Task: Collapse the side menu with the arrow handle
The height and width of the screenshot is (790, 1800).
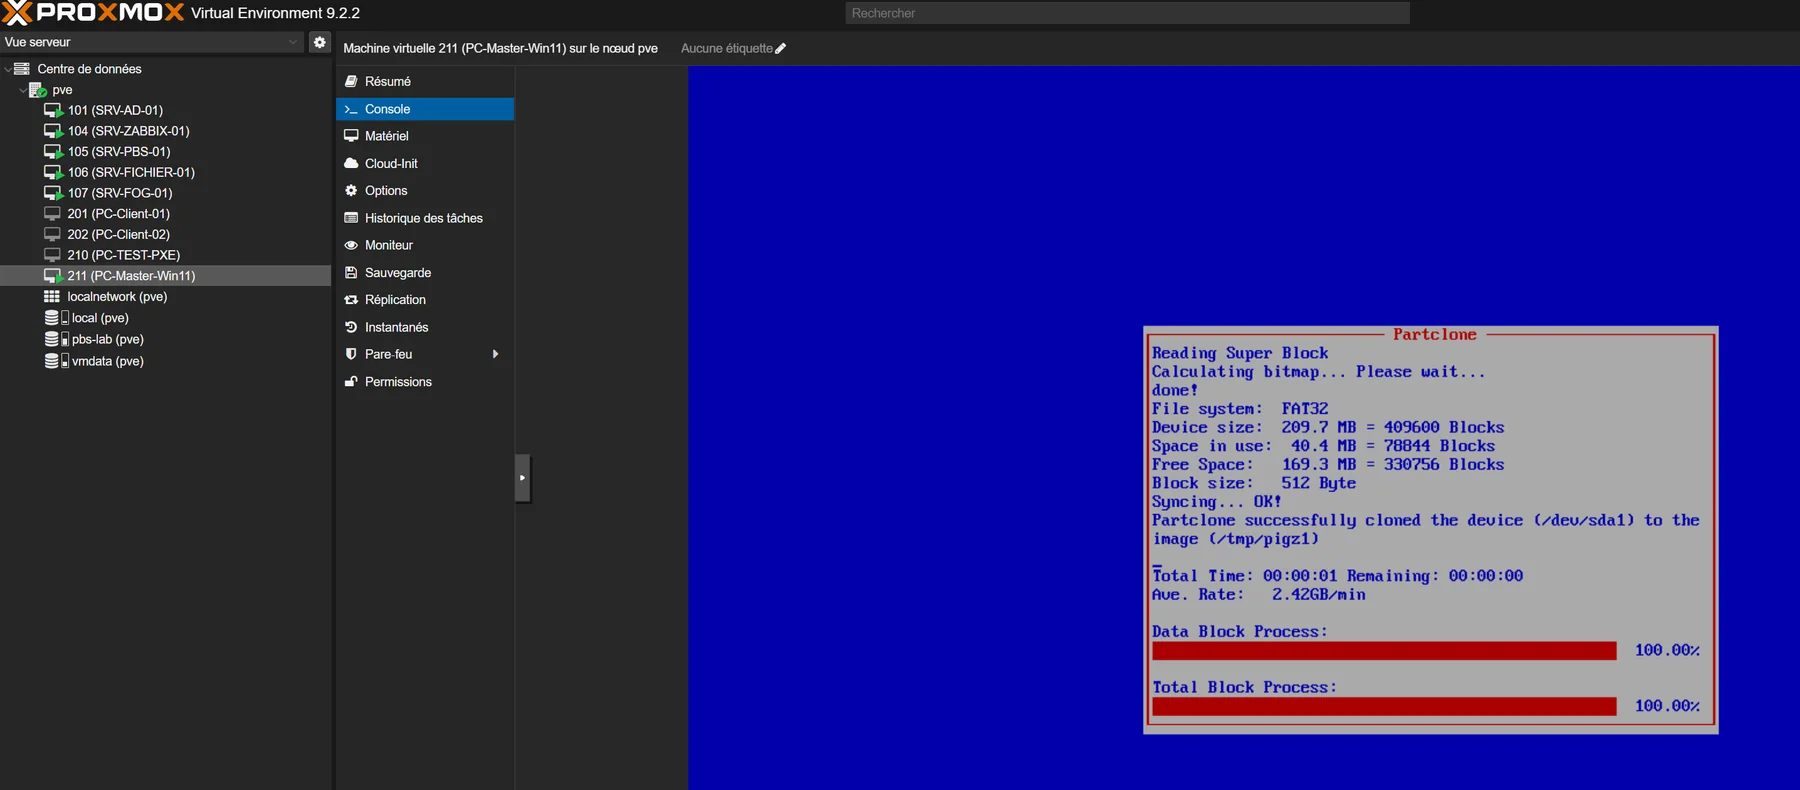Action: pos(522,478)
